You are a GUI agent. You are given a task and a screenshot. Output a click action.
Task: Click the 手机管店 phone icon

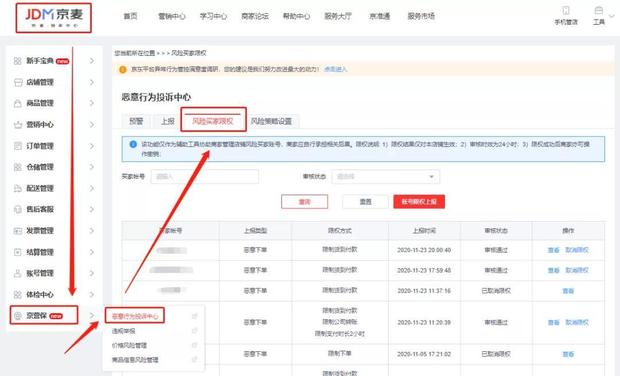coord(566,10)
